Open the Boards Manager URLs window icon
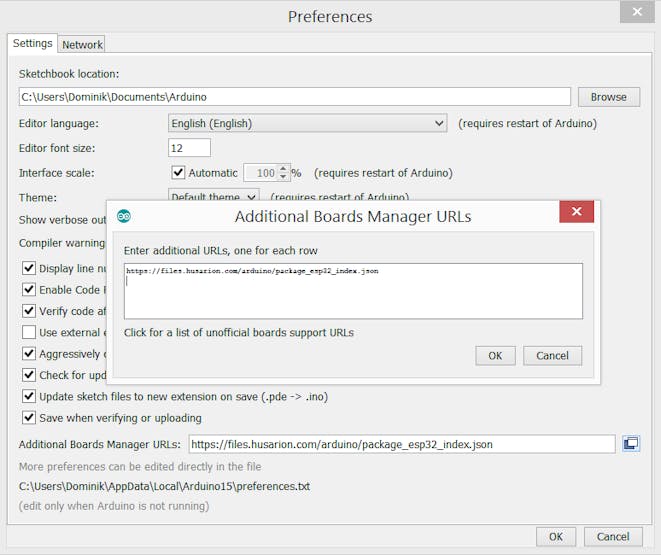The height and width of the screenshot is (555, 661). click(631, 444)
